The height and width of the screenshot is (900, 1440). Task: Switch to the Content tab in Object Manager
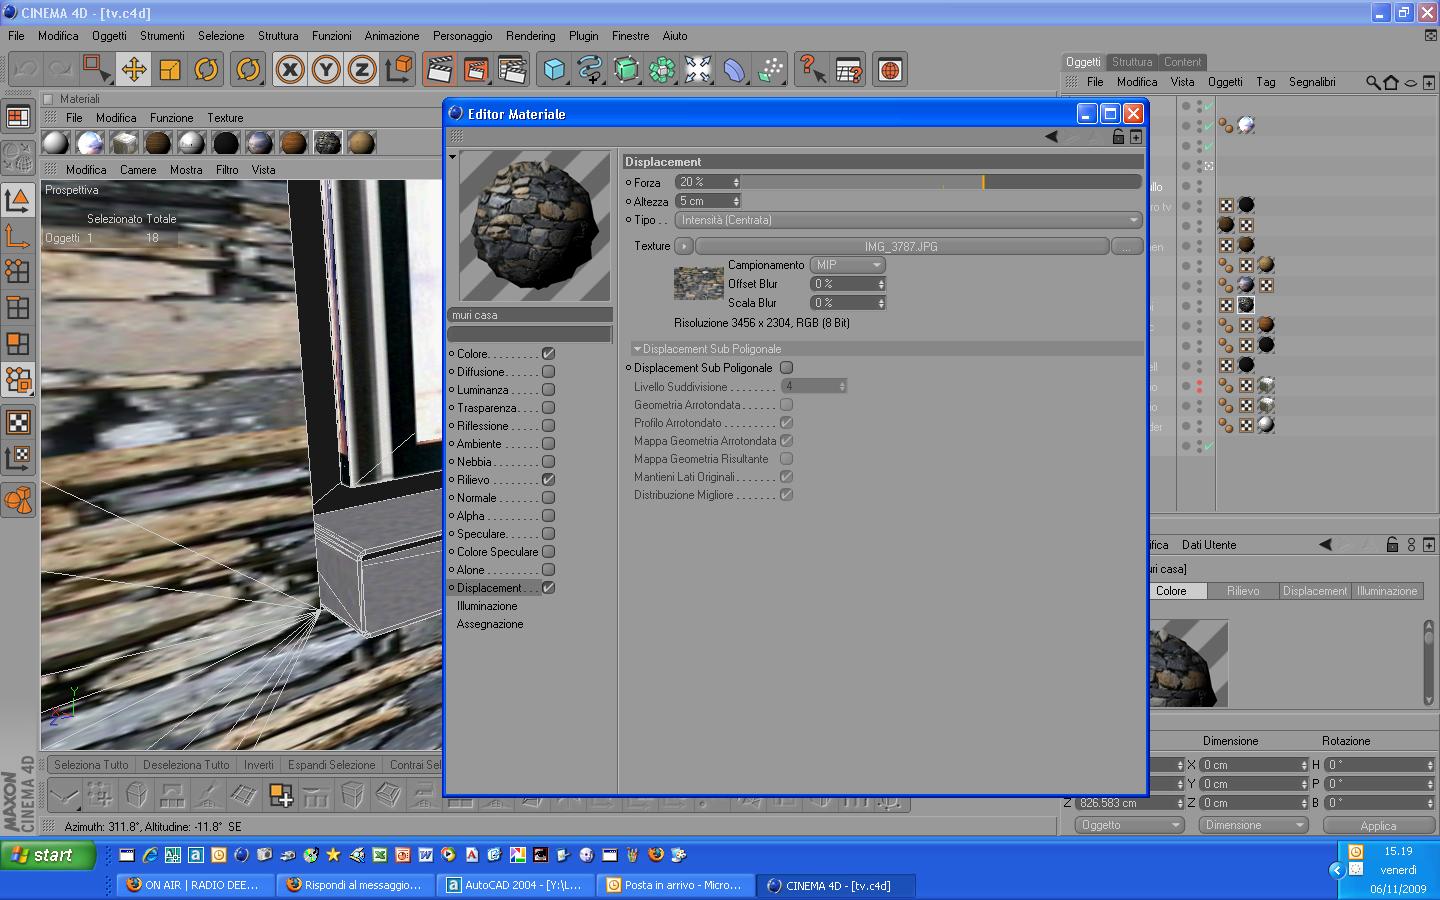[x=1182, y=62]
